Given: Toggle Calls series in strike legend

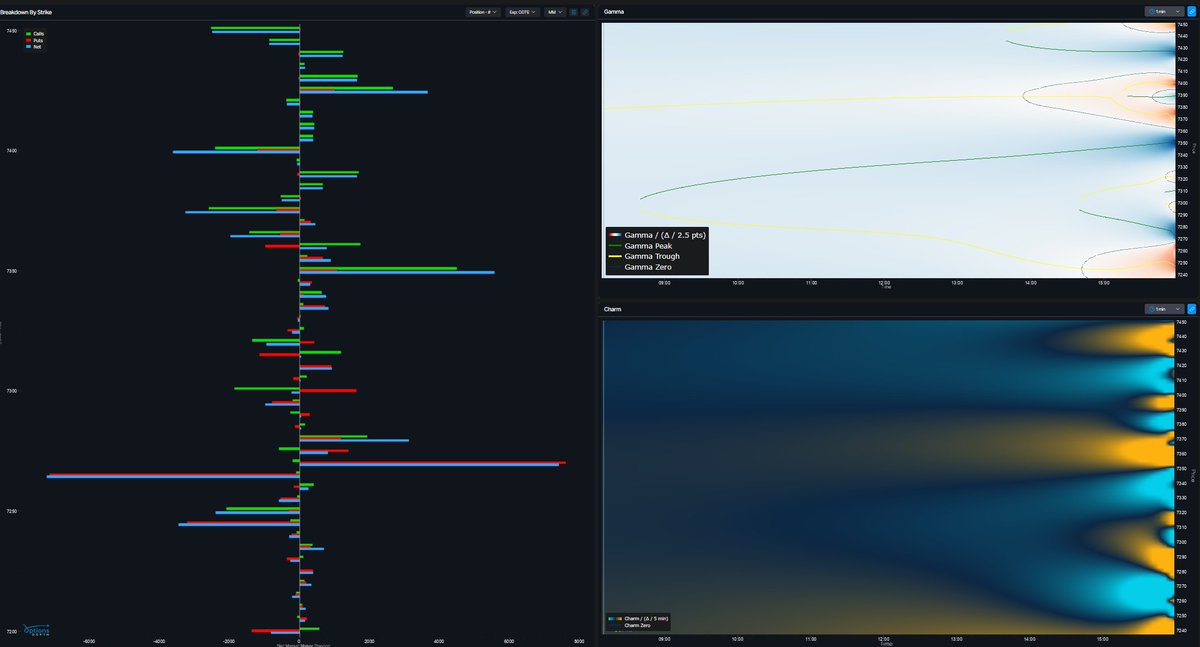Looking at the screenshot, I should (34, 33).
